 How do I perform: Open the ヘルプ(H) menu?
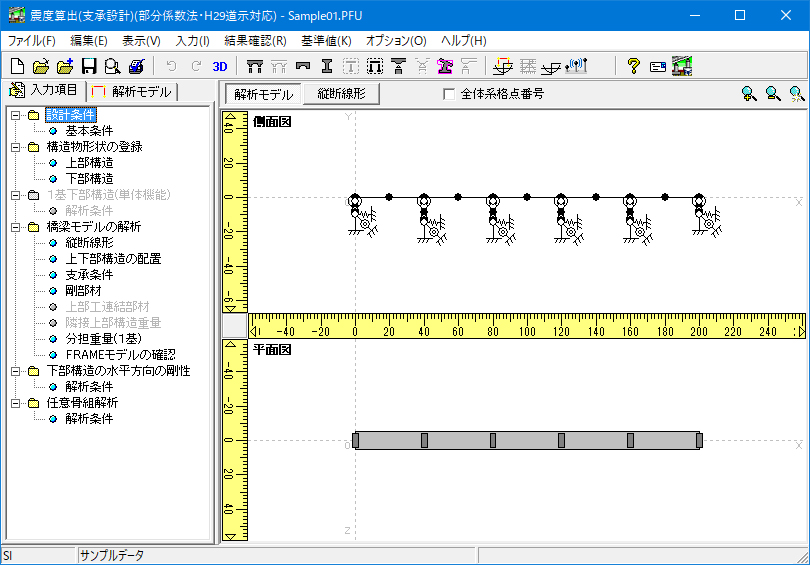click(x=463, y=41)
